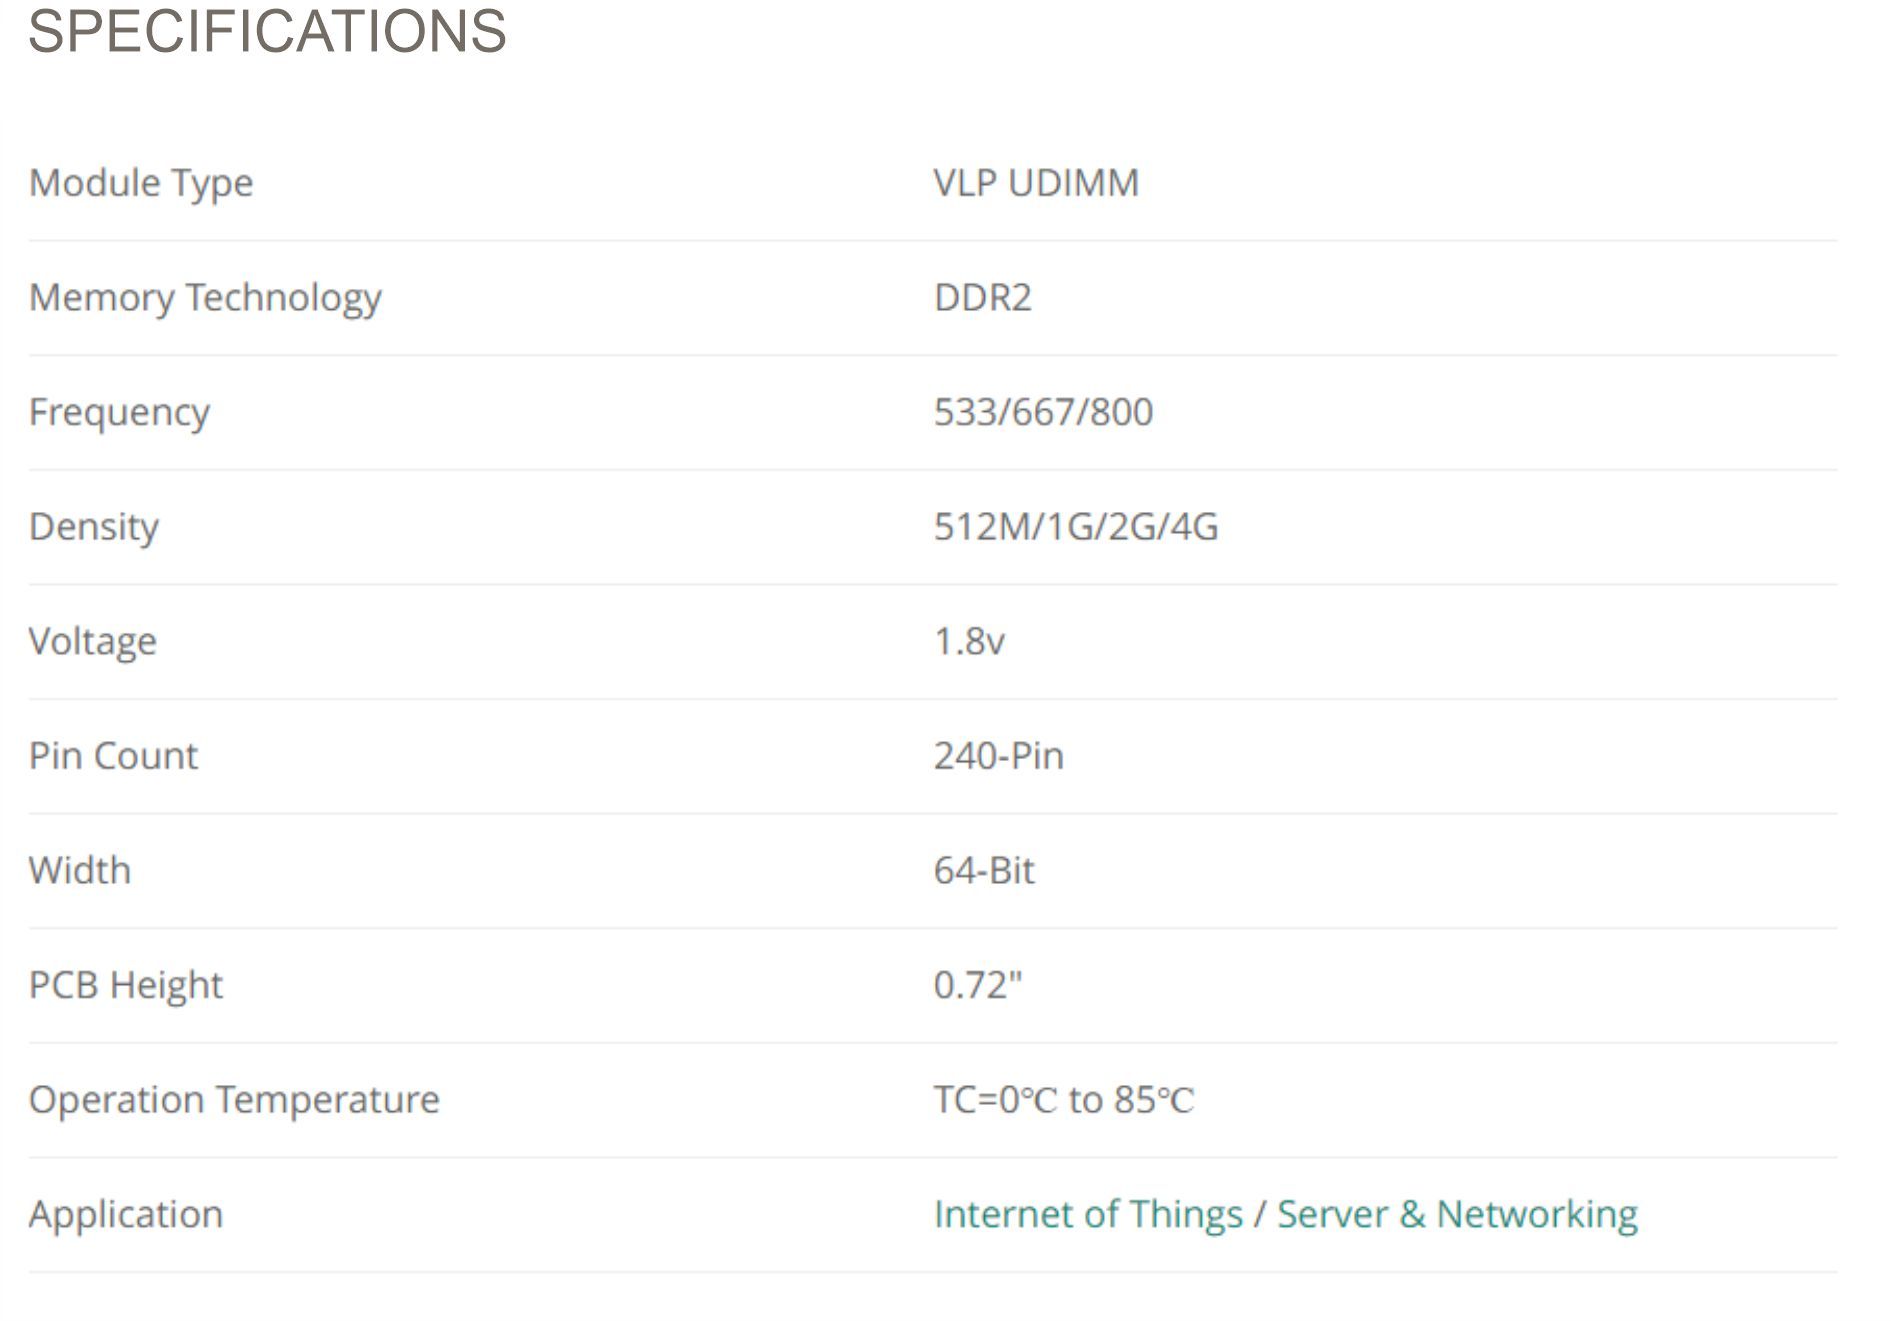Click the 64-Bit width value

[x=984, y=871]
